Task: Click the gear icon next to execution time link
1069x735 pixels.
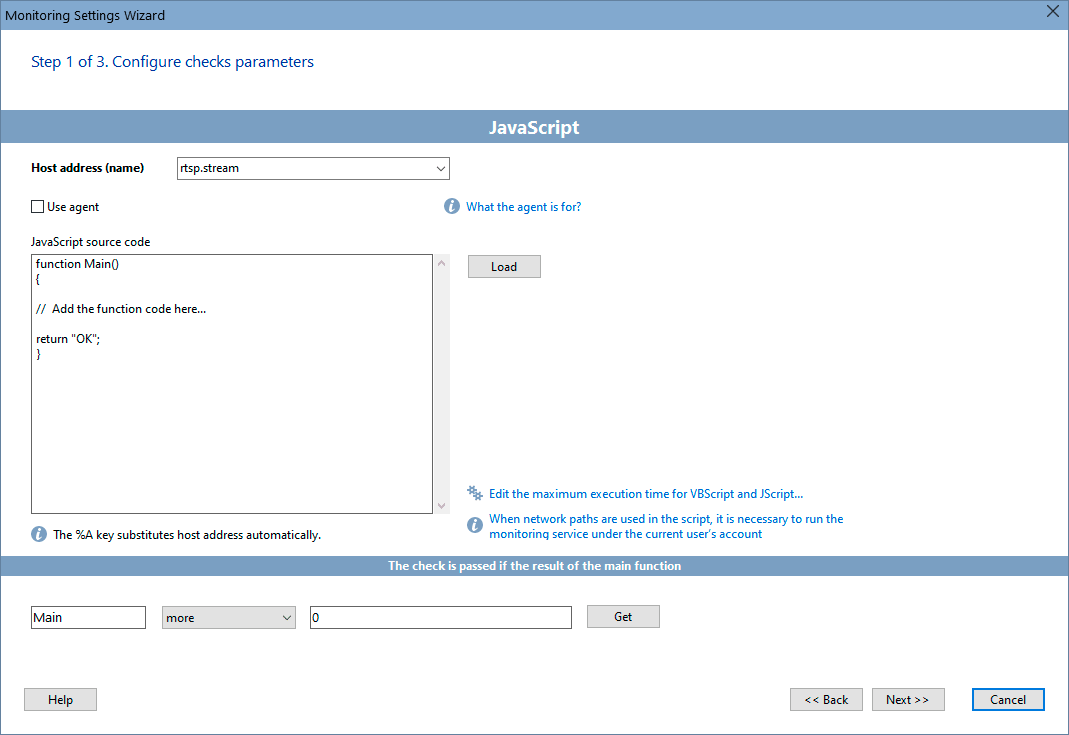Action: pos(475,493)
